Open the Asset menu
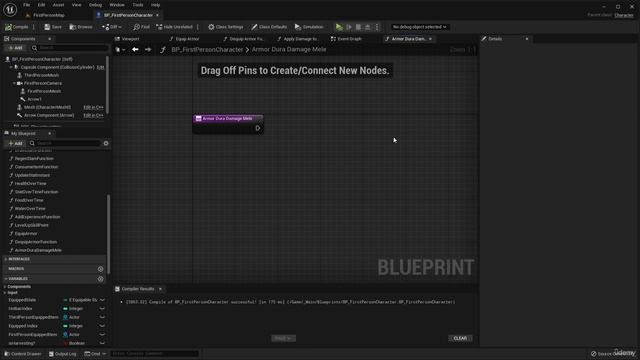 58,5
